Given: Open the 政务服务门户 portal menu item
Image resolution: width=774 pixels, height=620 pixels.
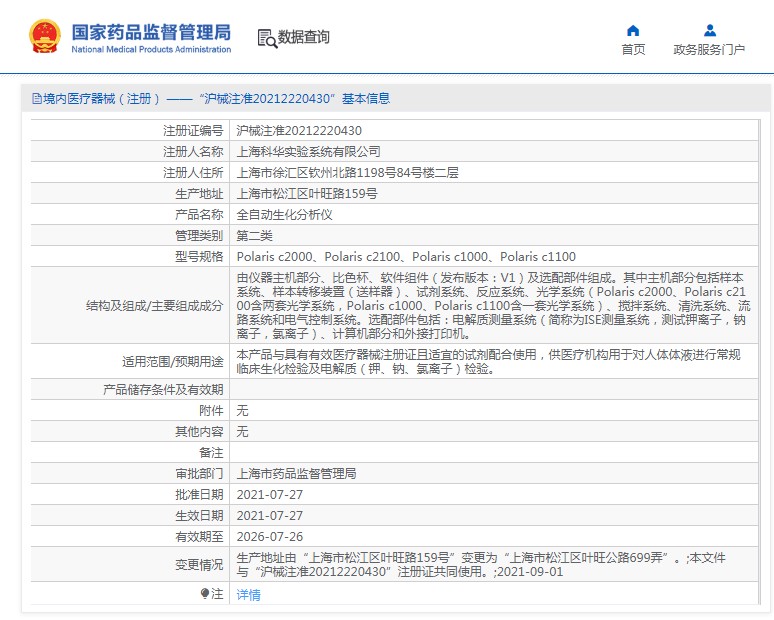Looking at the screenshot, I should coord(709,49).
